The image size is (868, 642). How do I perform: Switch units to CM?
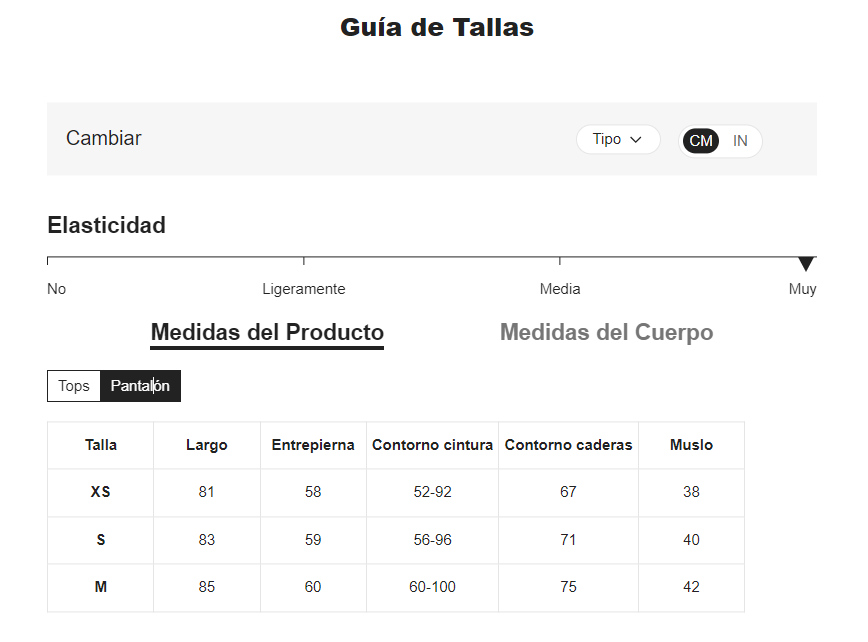pyautogui.click(x=701, y=141)
